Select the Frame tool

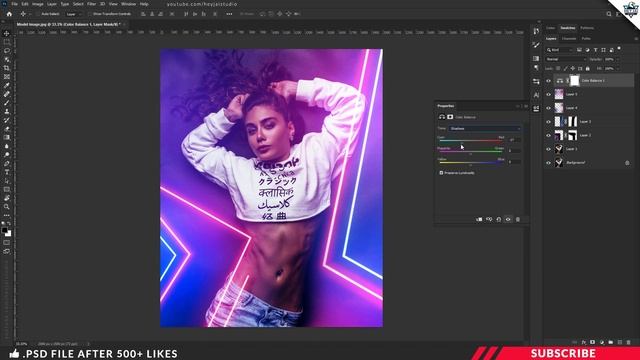pyautogui.click(x=7, y=77)
